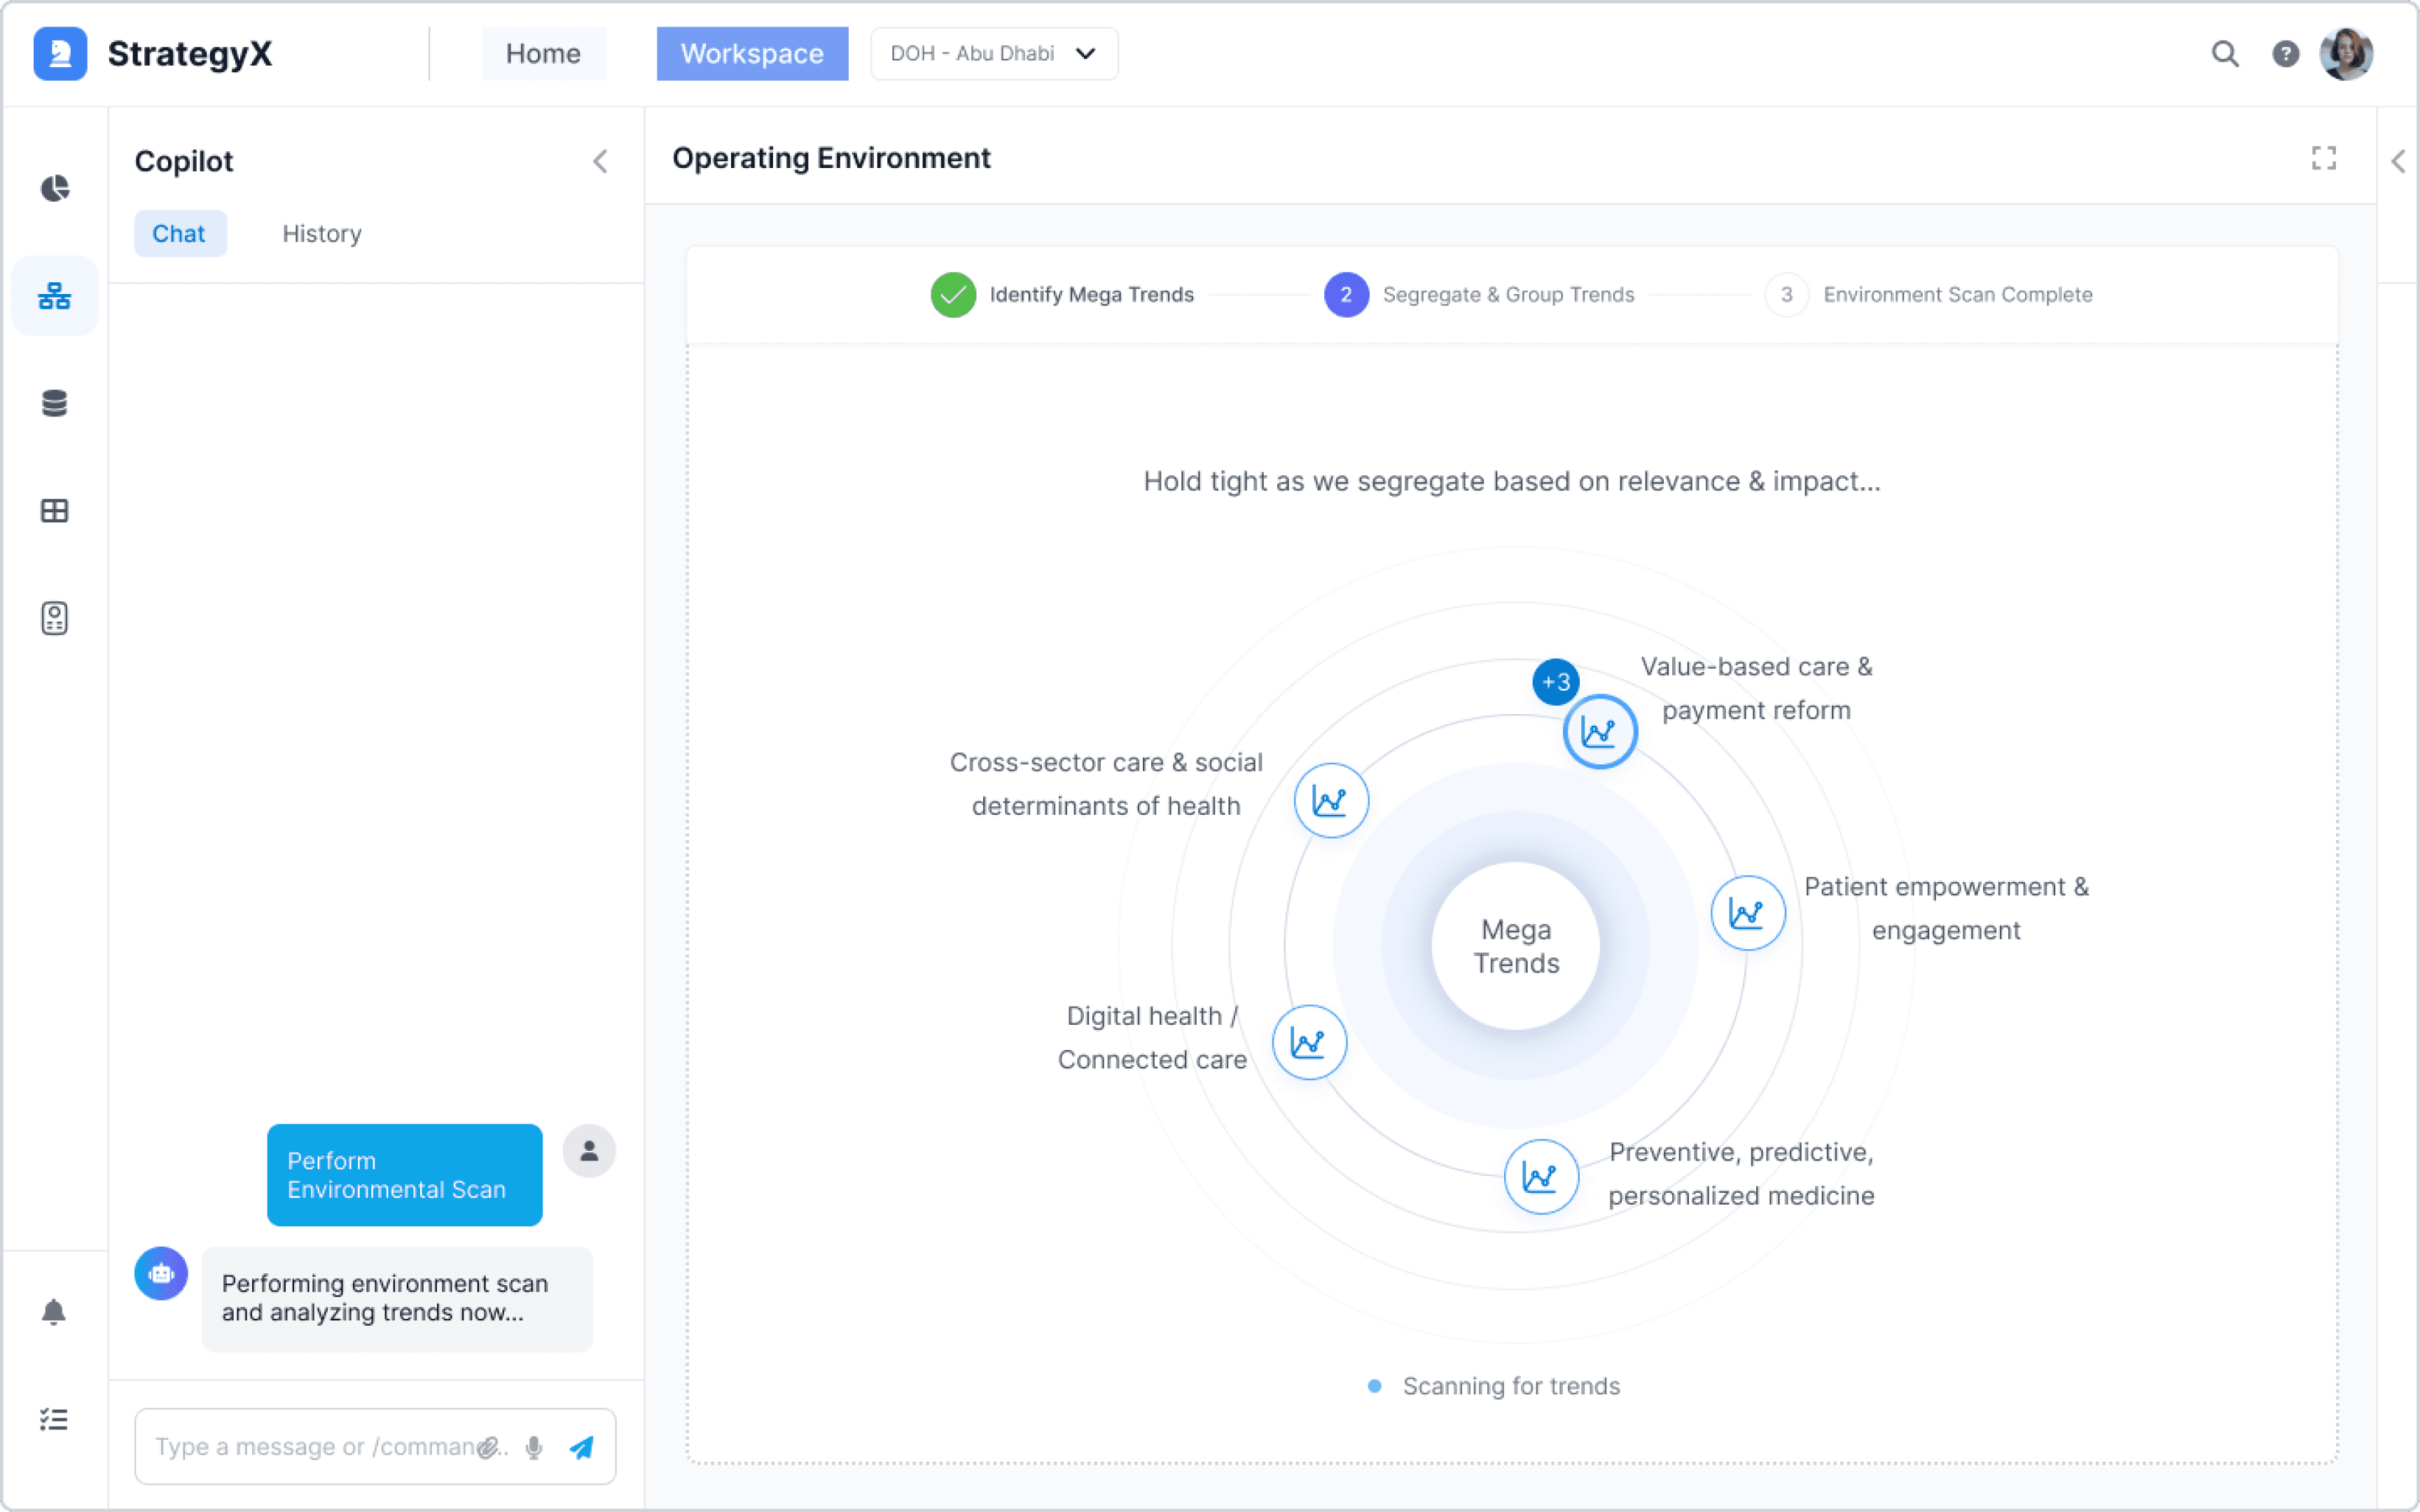This screenshot has width=2420, height=1512.
Task: Select the Chat tab
Action: [179, 233]
